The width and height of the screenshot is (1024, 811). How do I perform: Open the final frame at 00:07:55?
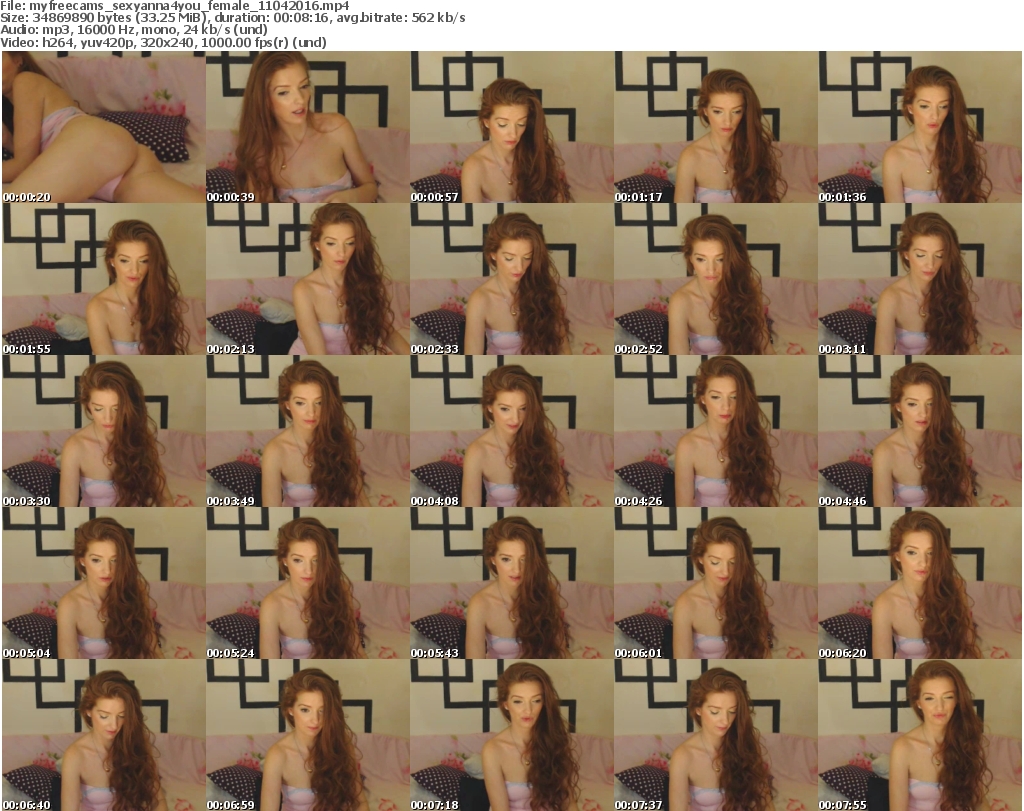coord(920,735)
